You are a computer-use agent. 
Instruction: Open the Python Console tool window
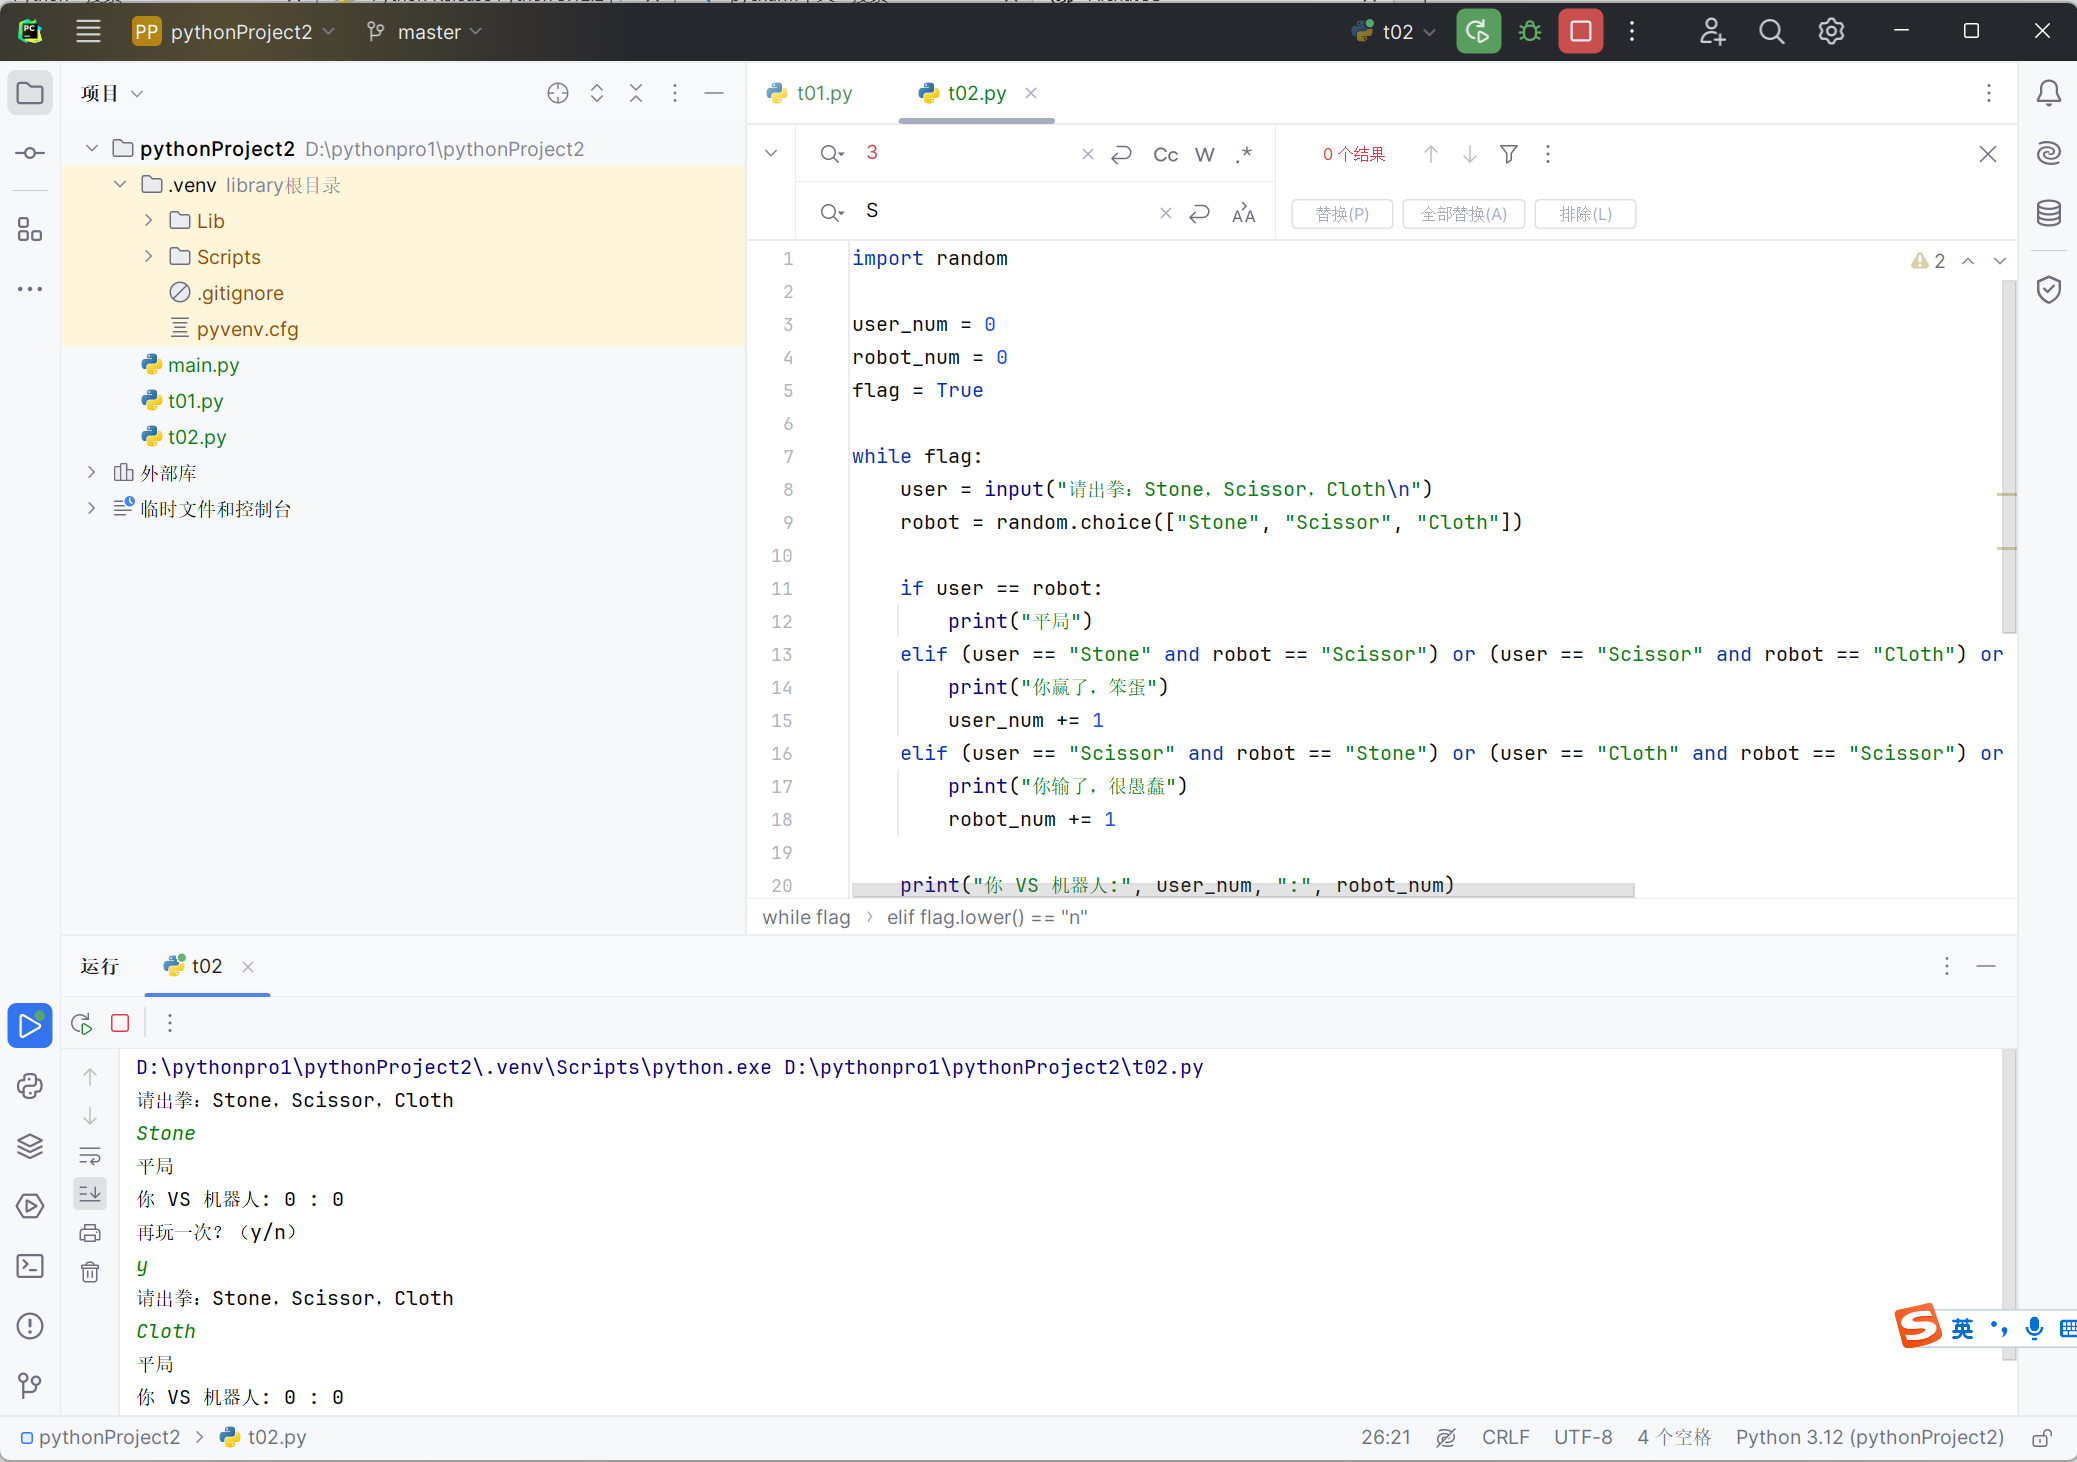tap(30, 1086)
